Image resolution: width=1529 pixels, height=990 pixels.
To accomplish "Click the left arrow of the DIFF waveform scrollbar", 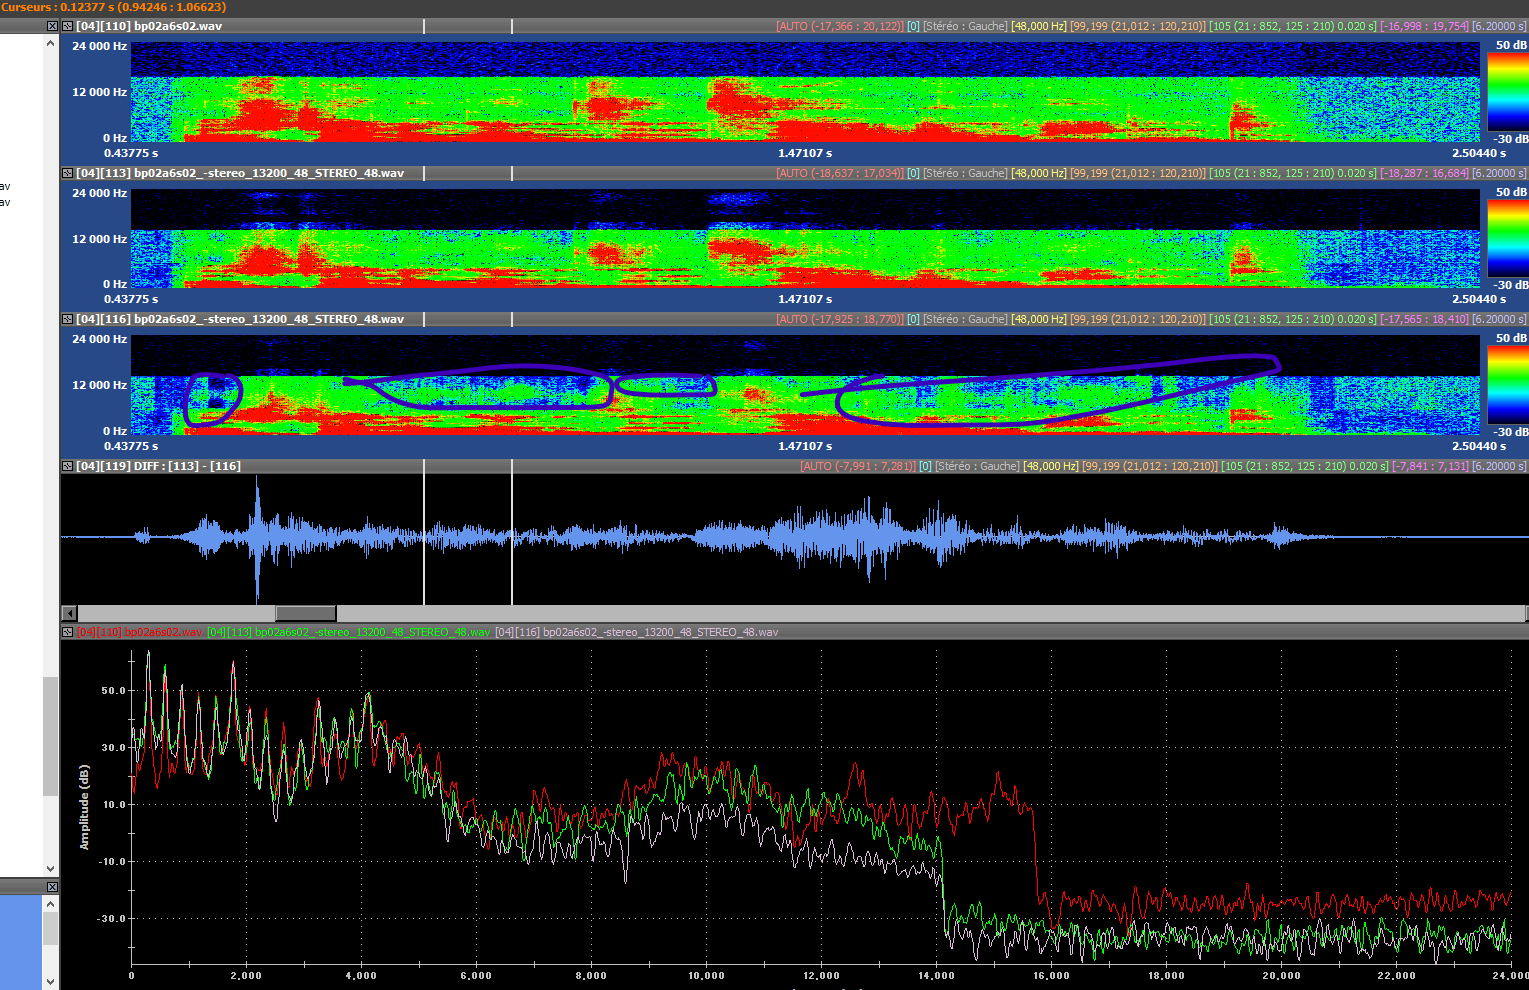I will (x=69, y=613).
